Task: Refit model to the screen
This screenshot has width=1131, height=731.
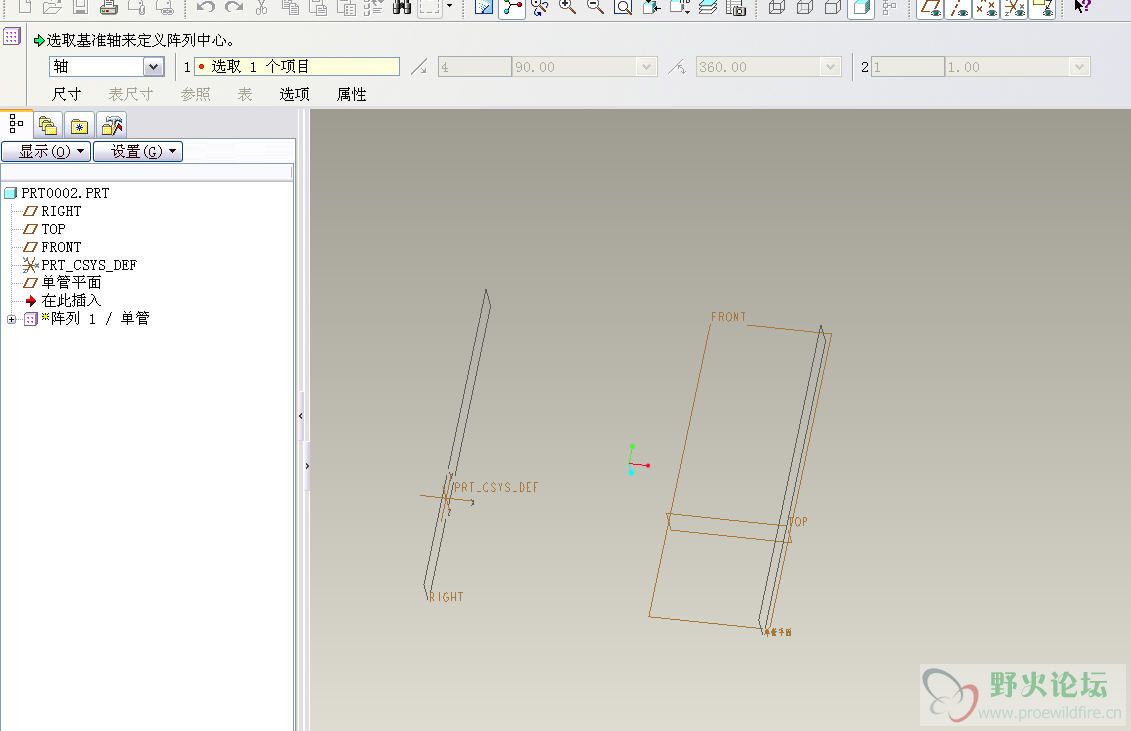Action: coord(623,6)
